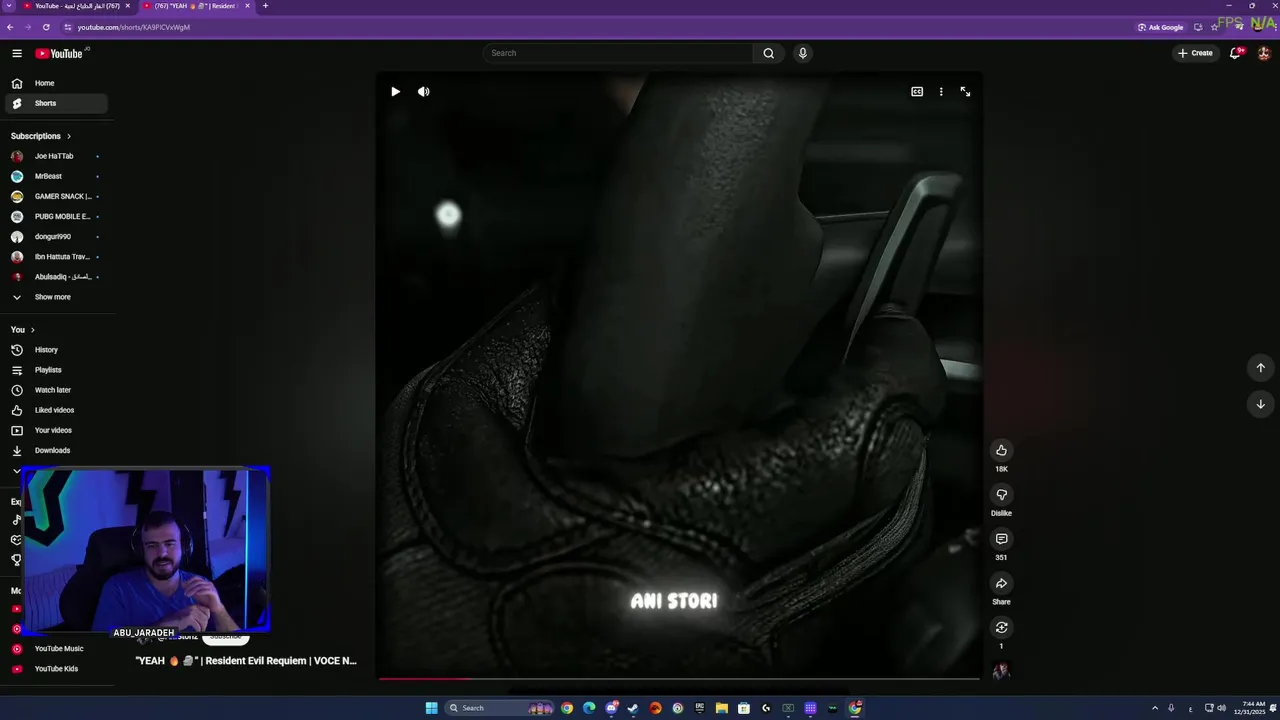Open Your videos
Viewport: 1280px width, 720px height.
(x=56, y=430)
